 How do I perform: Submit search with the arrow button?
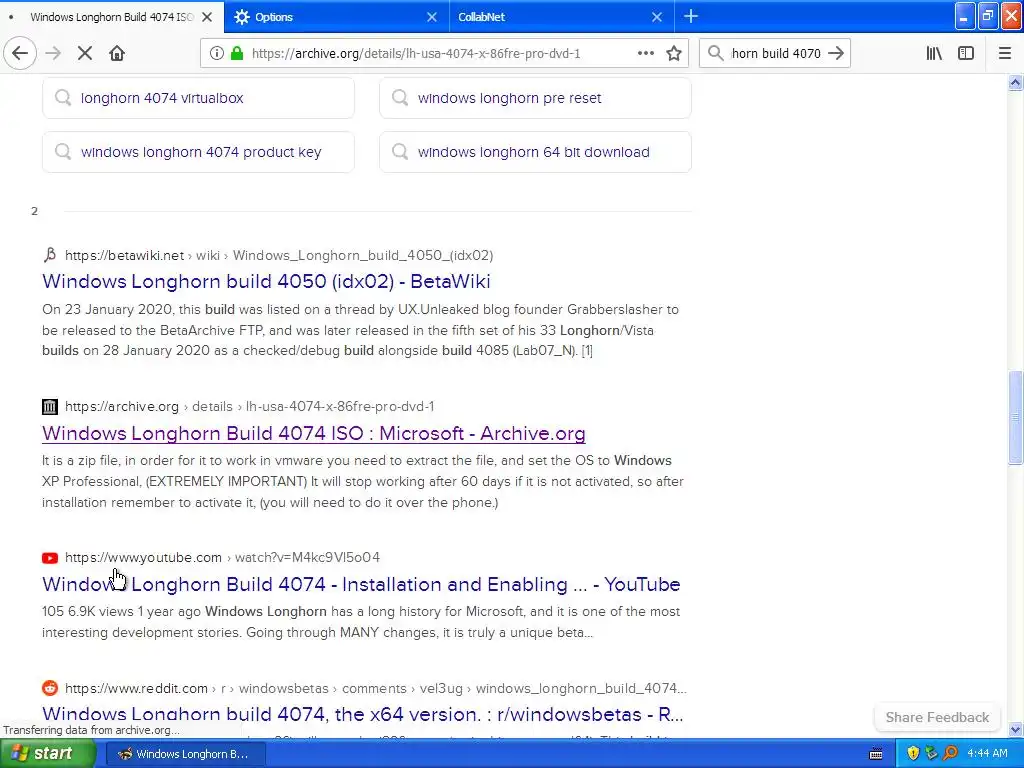click(x=836, y=53)
